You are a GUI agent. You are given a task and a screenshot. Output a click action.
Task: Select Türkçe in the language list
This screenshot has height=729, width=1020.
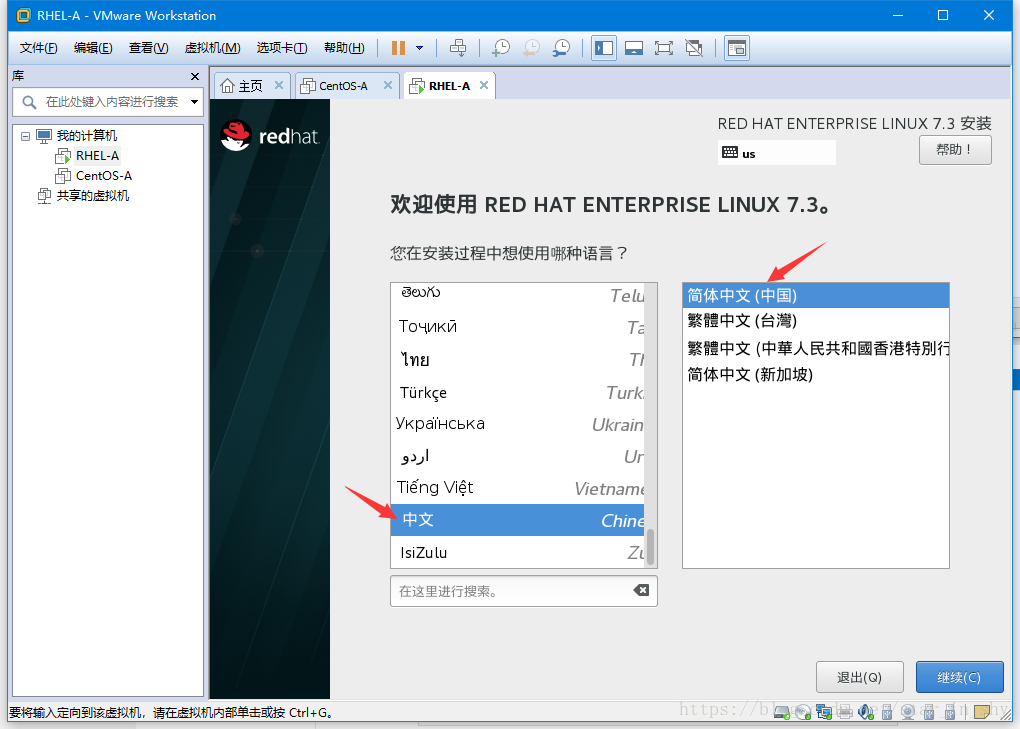[518, 392]
